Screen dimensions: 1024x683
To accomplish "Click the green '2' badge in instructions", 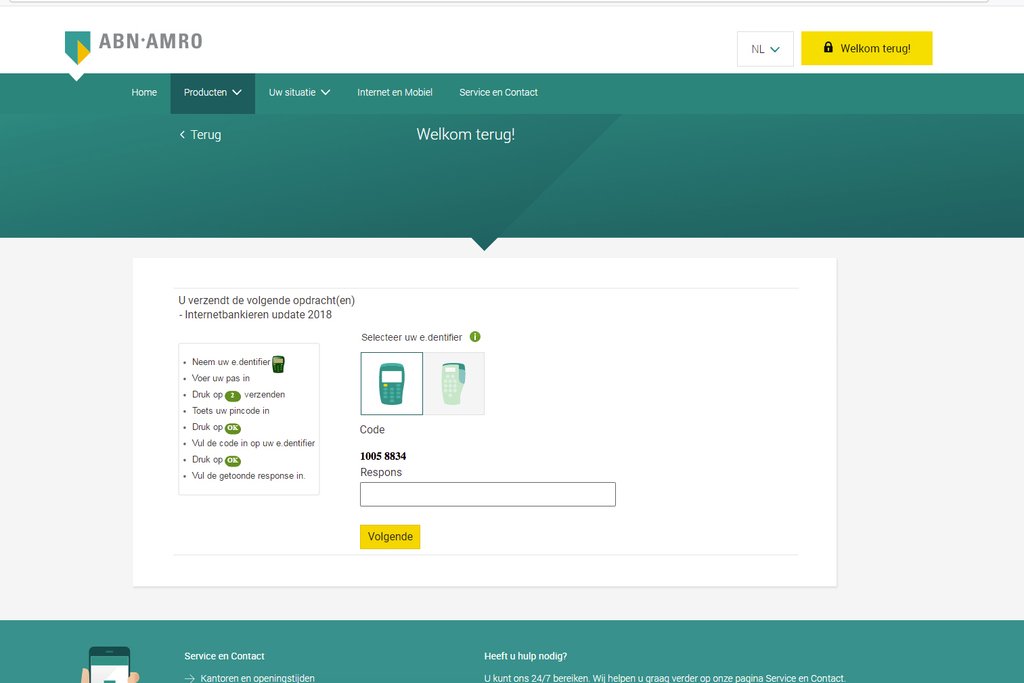I will (x=233, y=395).
